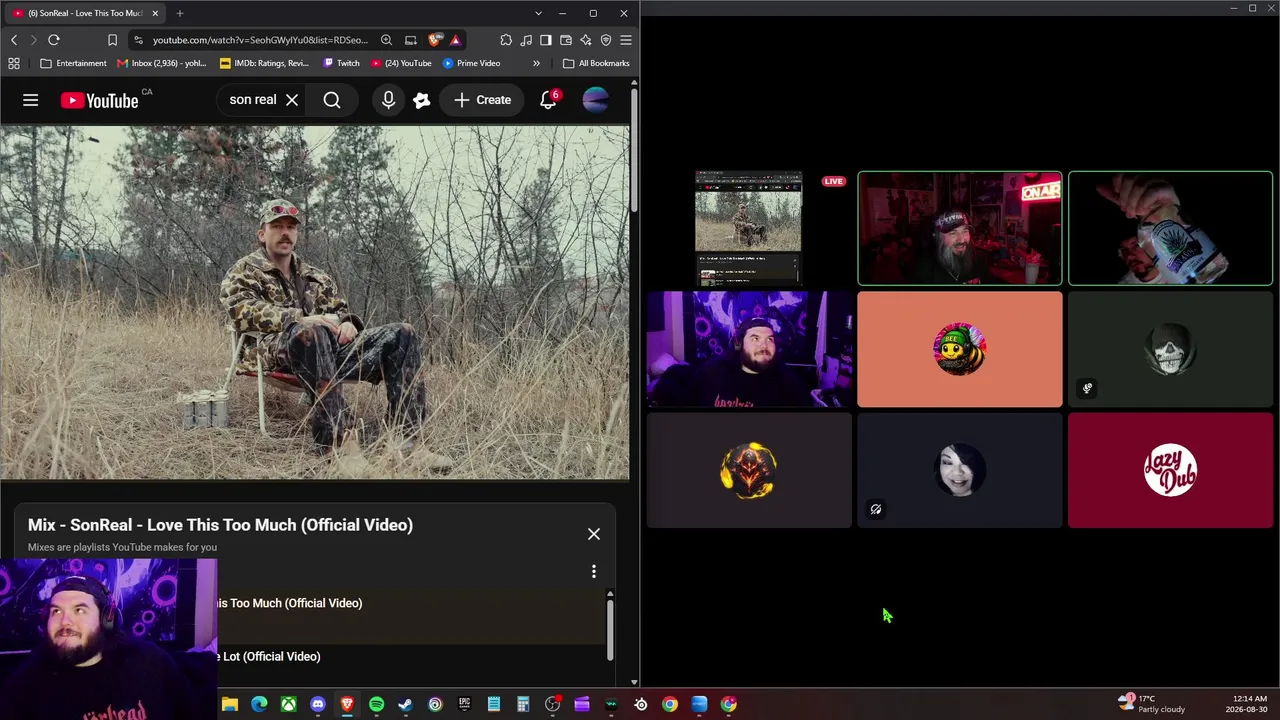The width and height of the screenshot is (1280, 720).
Task: Open the Gmail Inbox bookmark
Action: click(162, 63)
